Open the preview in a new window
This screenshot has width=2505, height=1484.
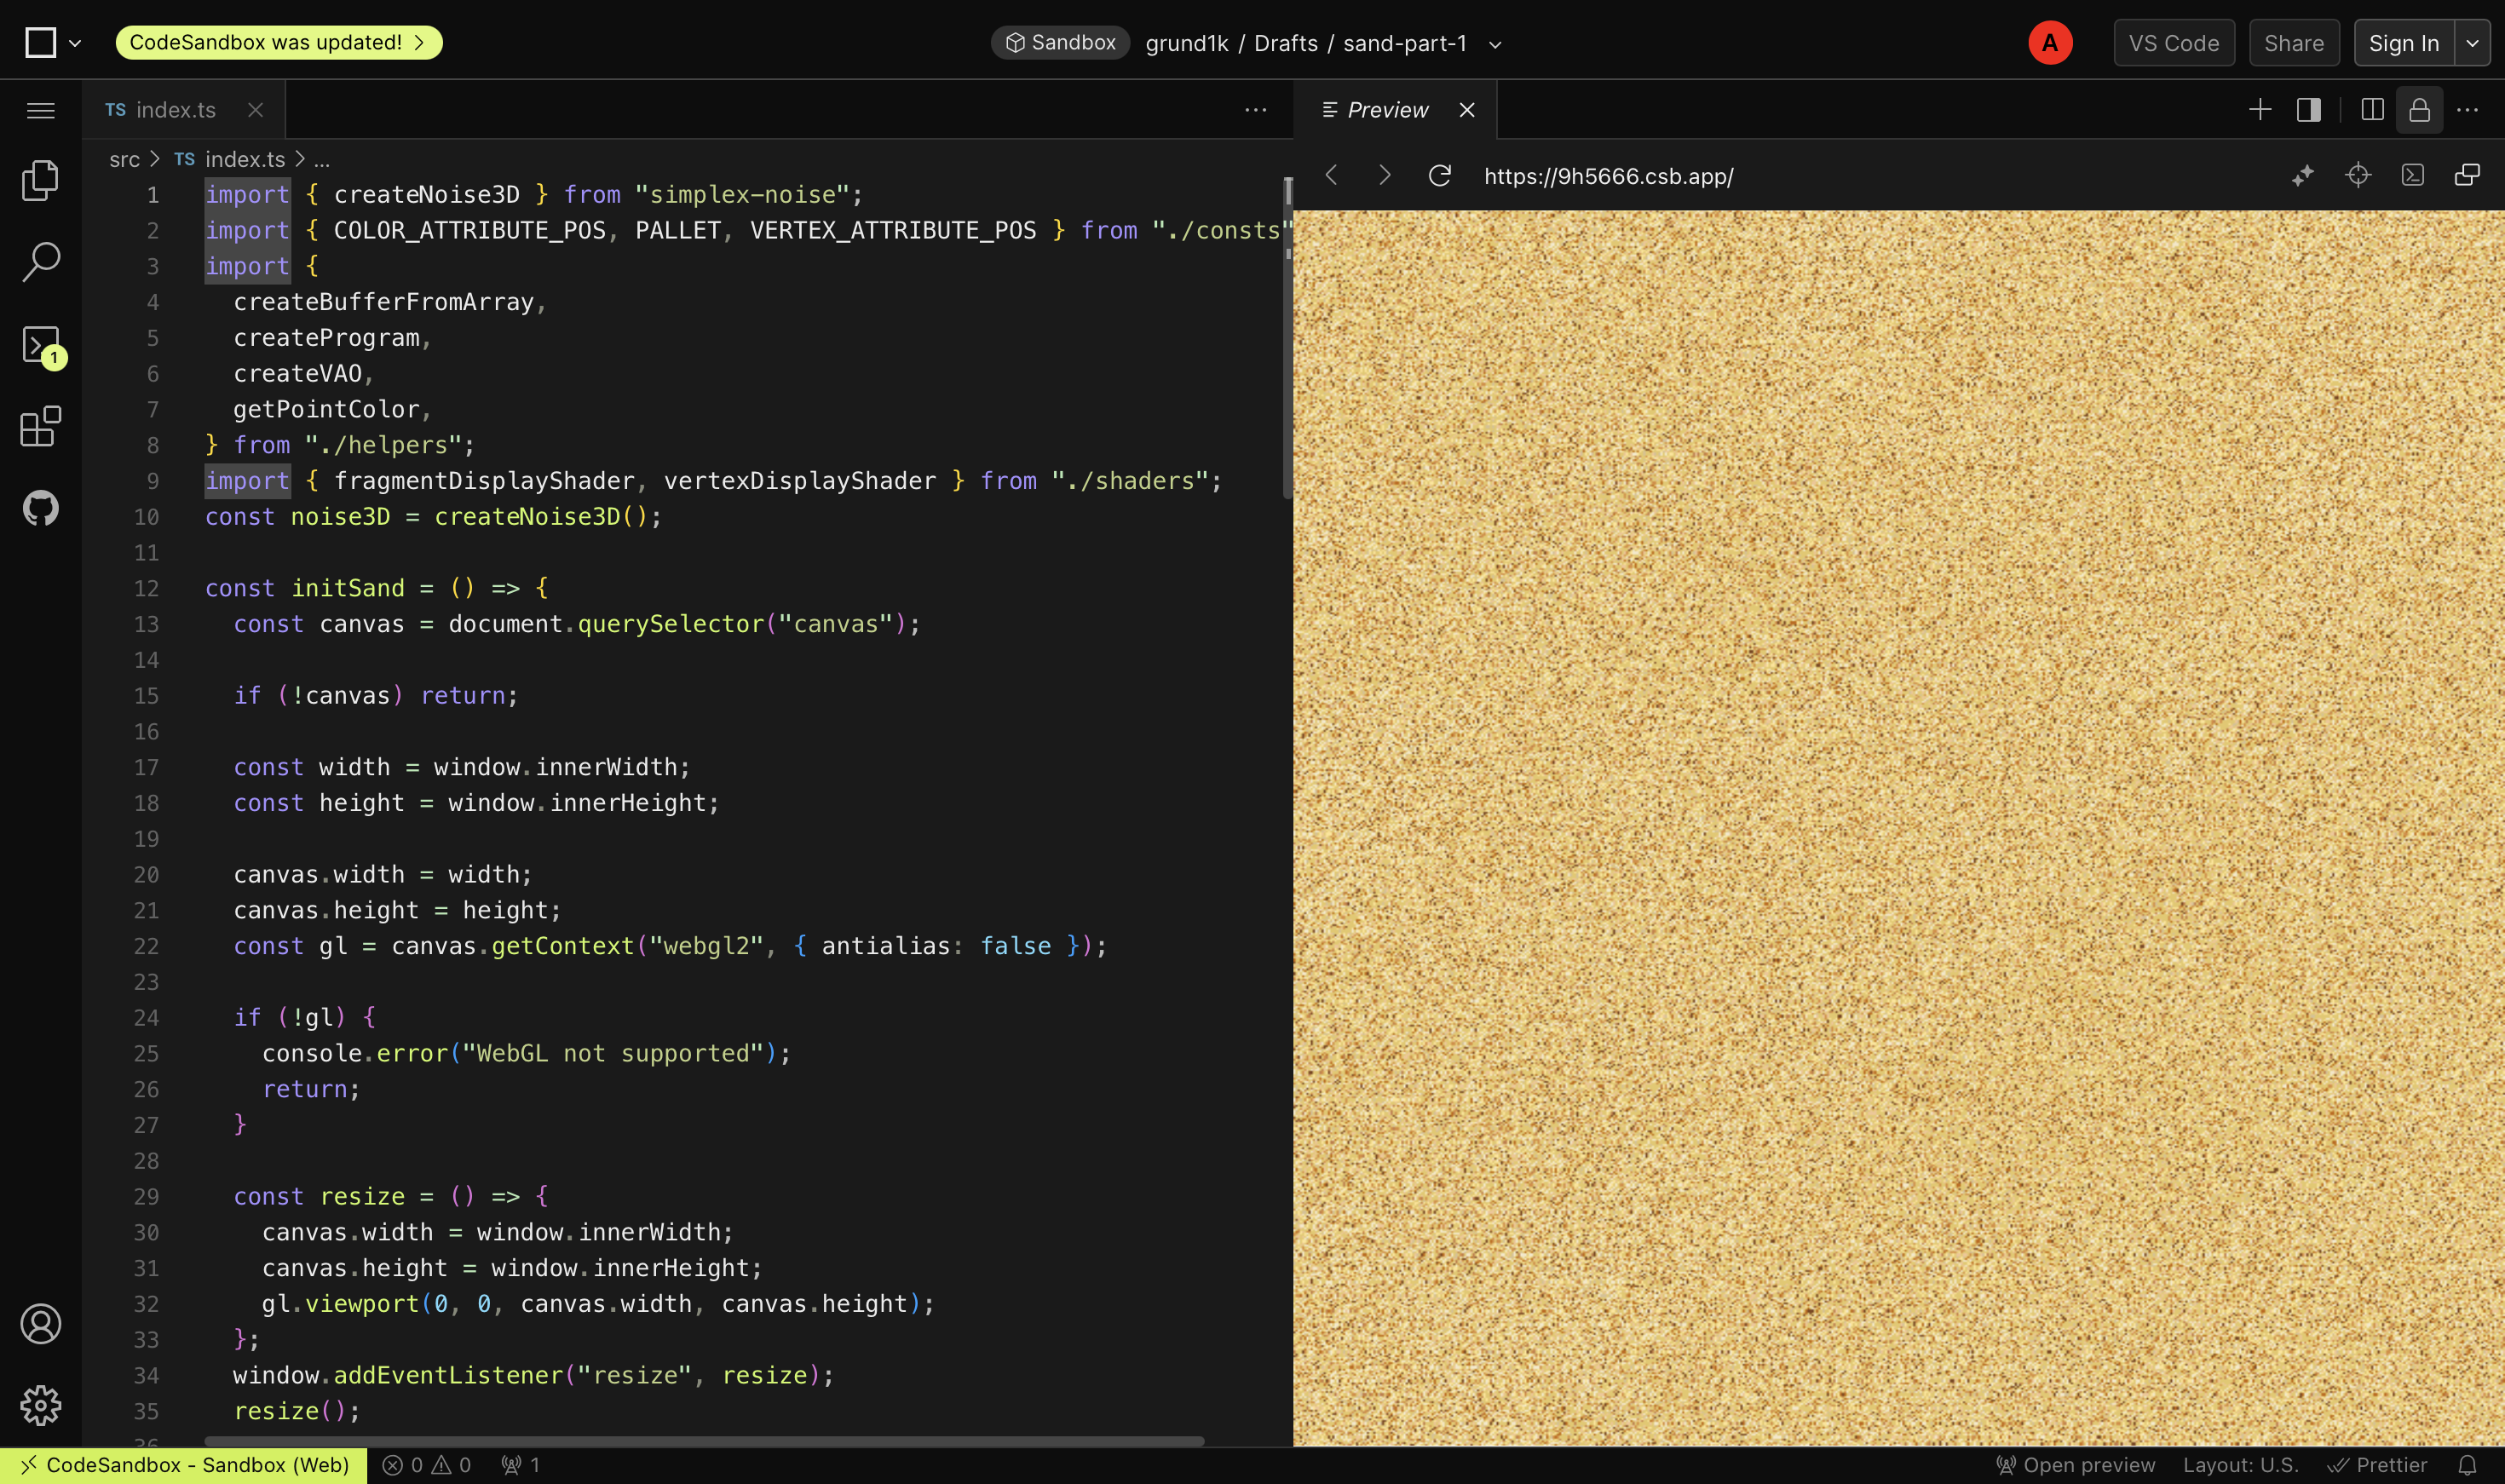point(2467,175)
